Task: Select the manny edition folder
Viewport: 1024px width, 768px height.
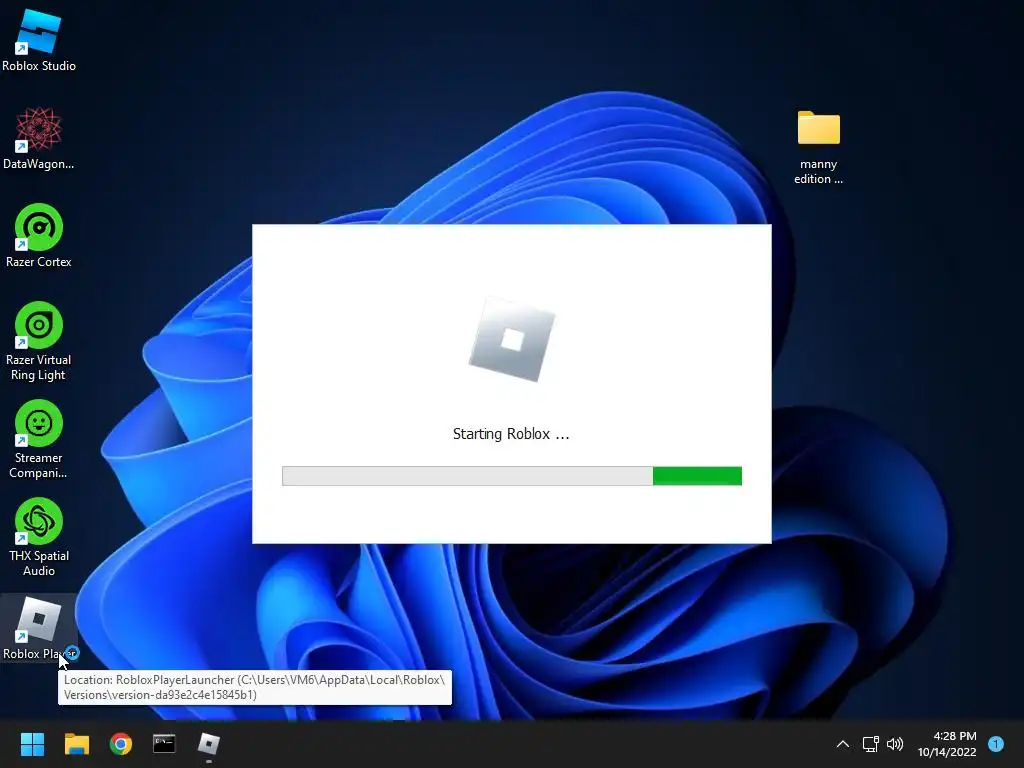Action: (818, 147)
